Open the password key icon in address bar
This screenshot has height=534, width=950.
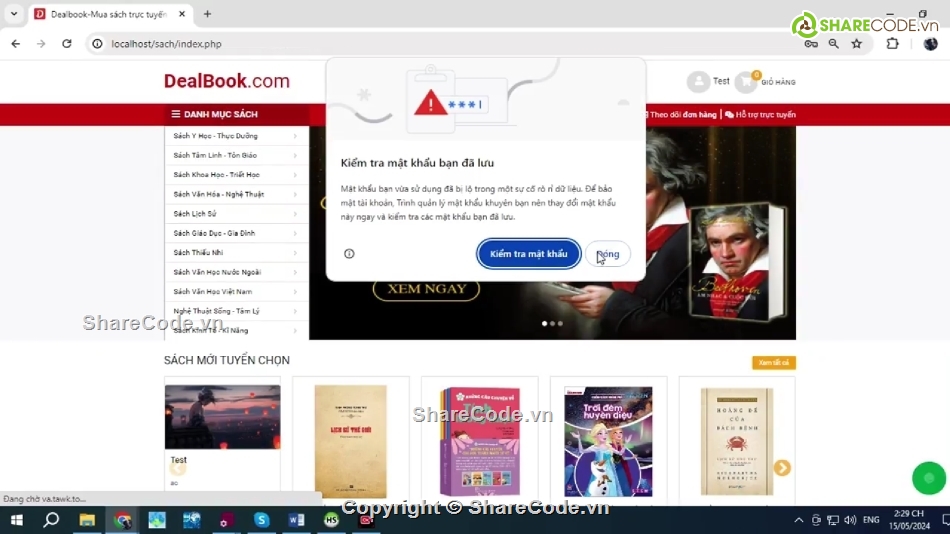tap(811, 44)
